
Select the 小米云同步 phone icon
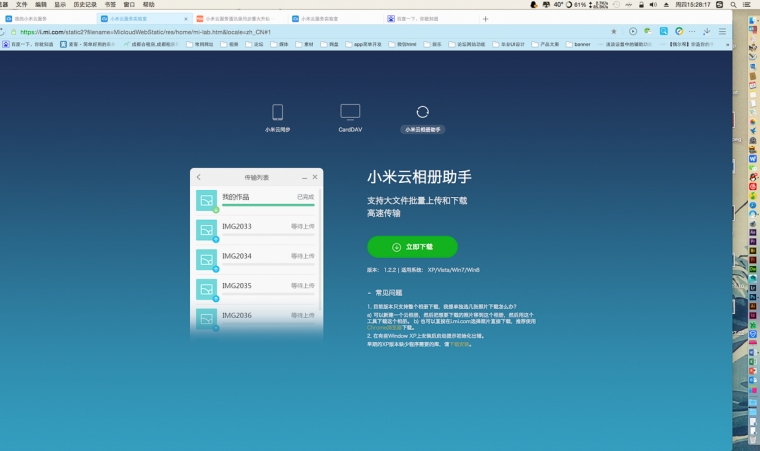point(277,112)
